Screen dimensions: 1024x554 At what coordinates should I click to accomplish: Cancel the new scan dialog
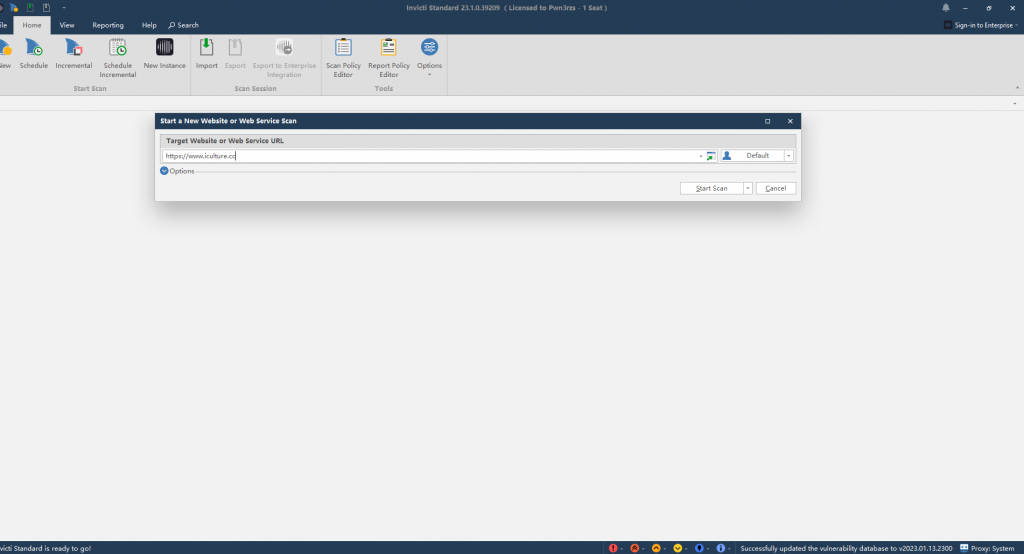[x=775, y=188]
